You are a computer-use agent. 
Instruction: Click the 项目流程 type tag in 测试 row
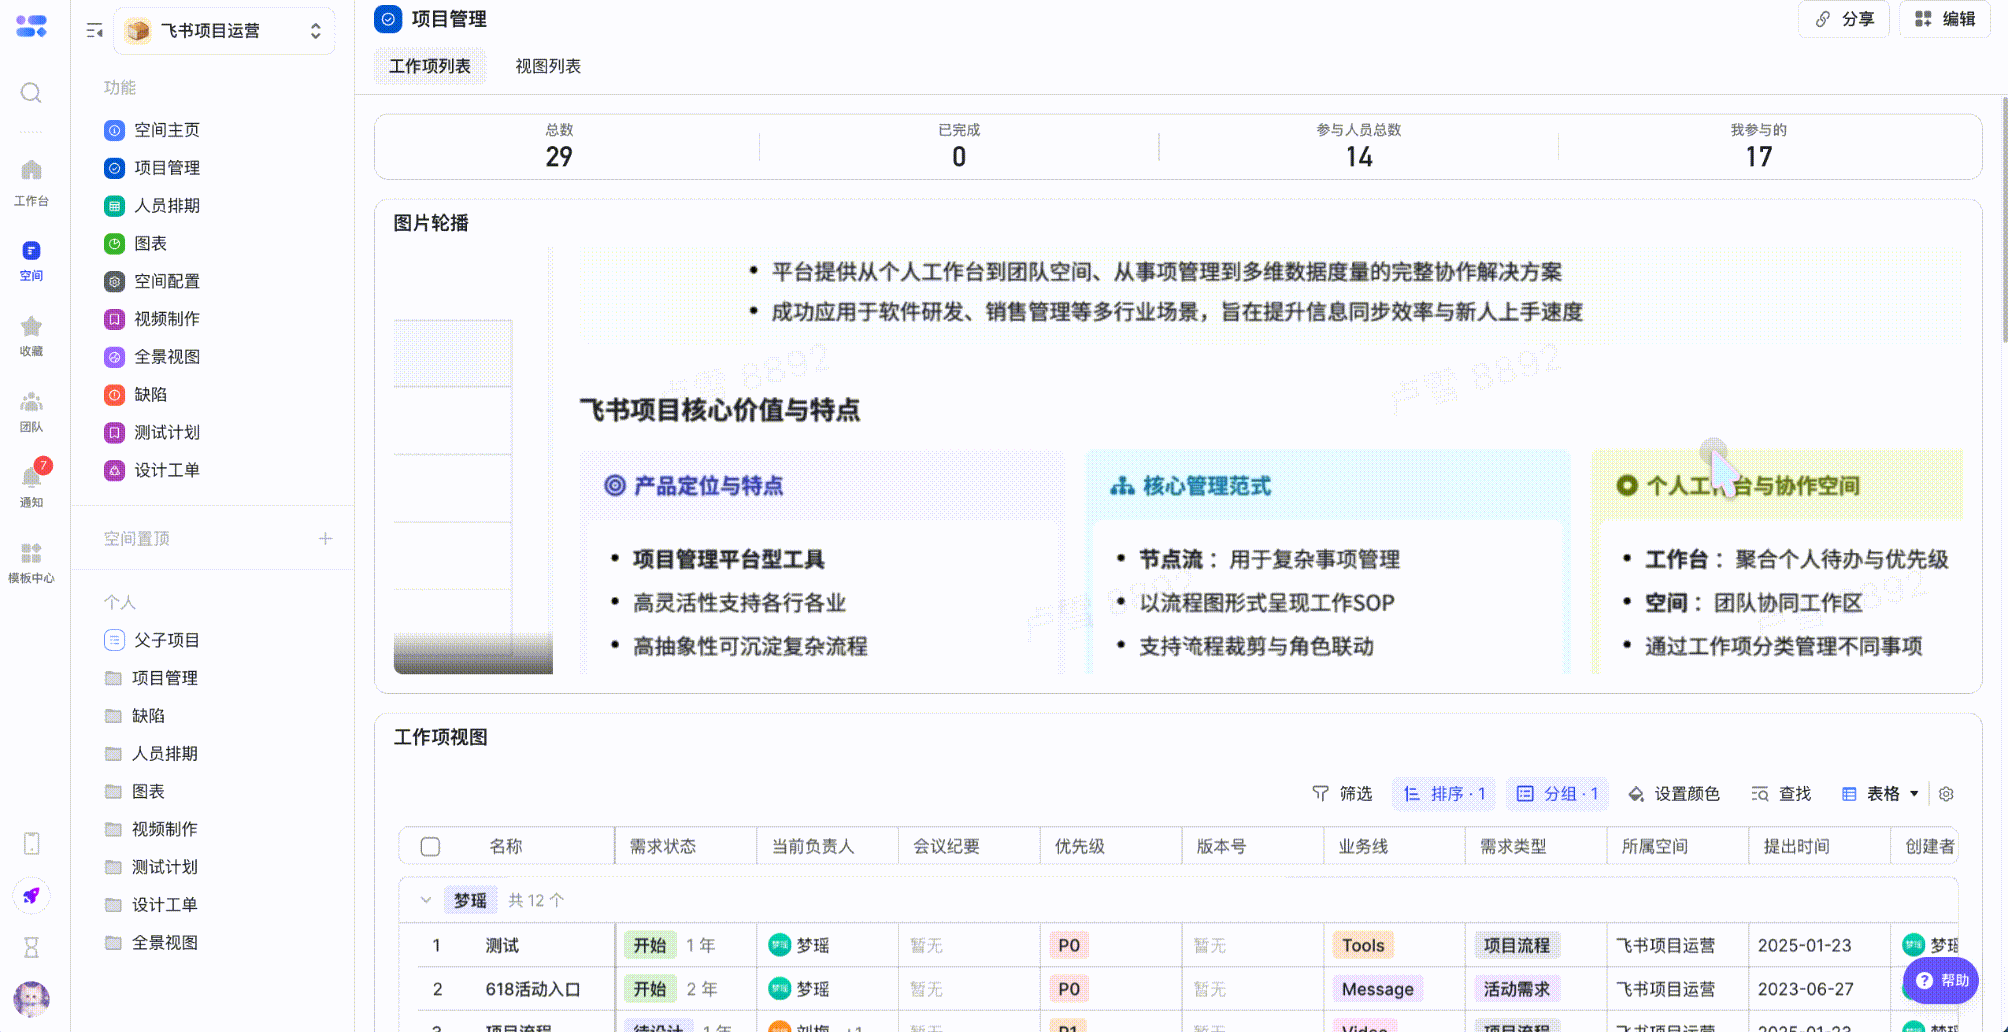point(1517,946)
